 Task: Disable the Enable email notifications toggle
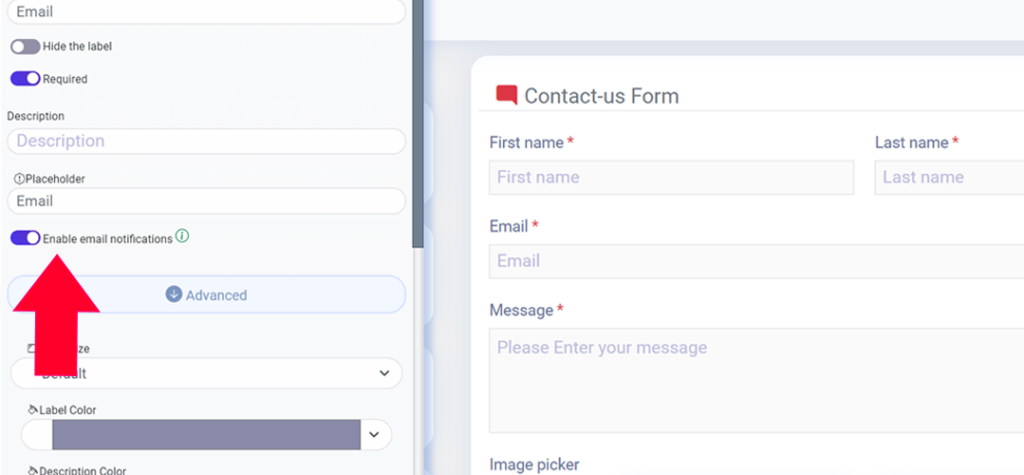point(25,238)
